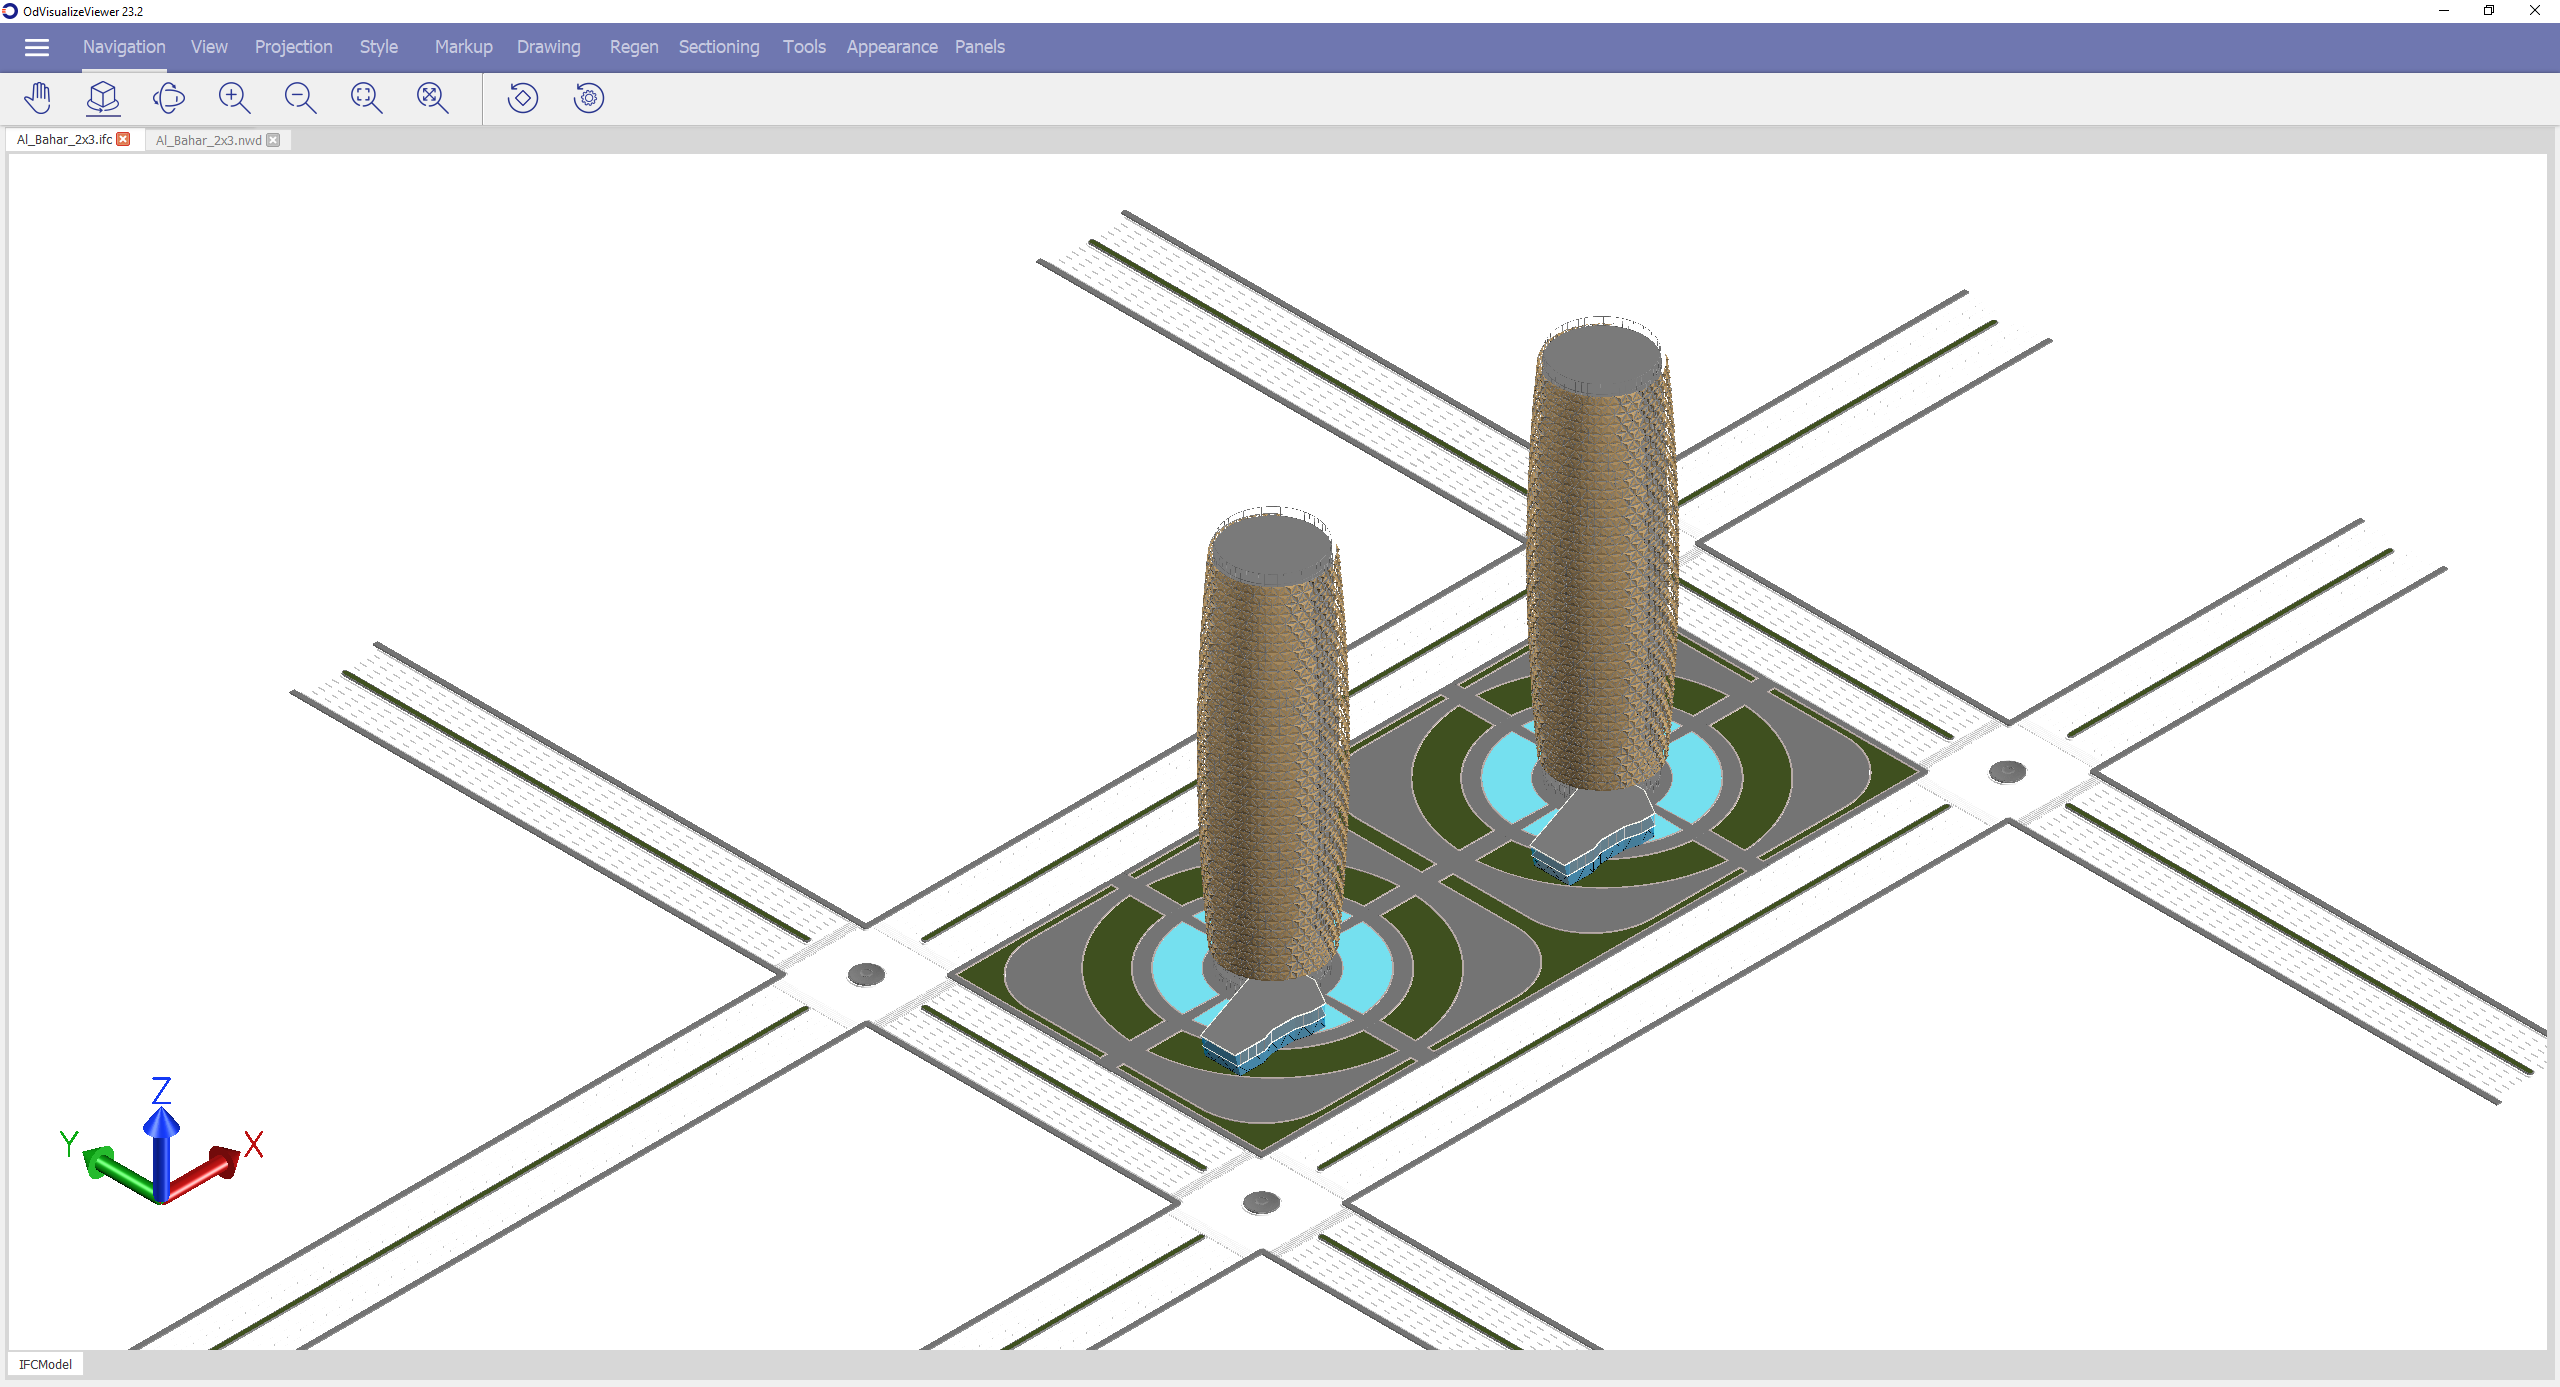Select the Pan hand tool

click(38, 98)
